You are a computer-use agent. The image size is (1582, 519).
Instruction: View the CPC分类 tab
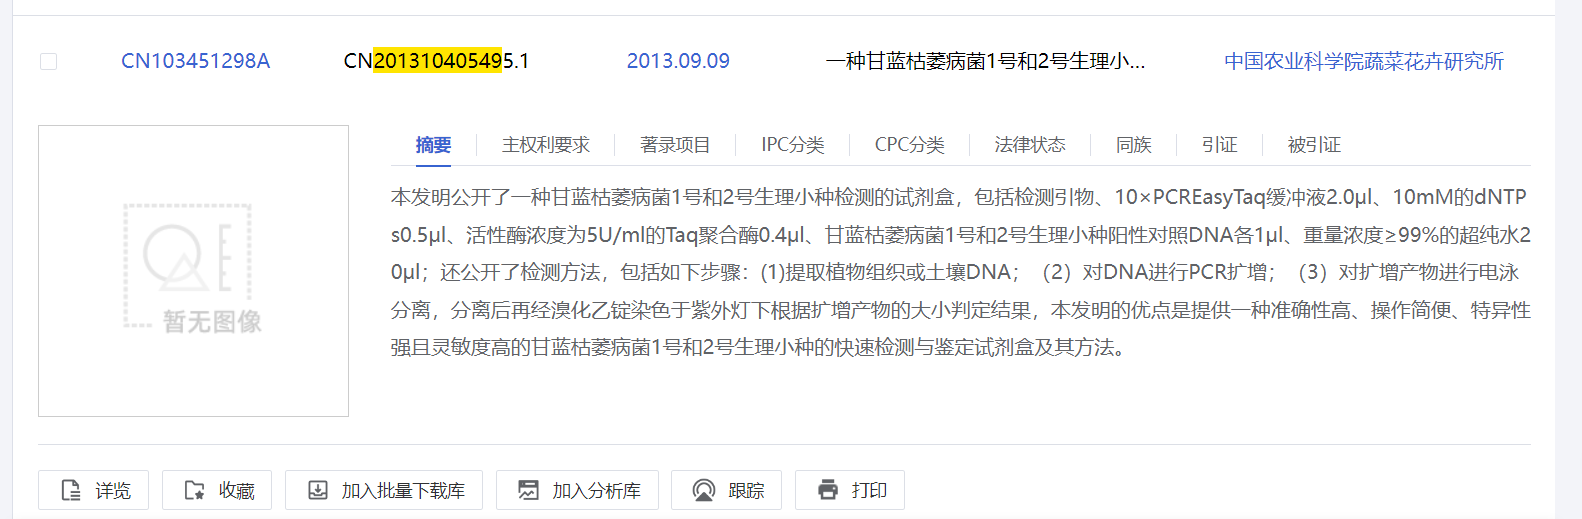[x=909, y=145]
